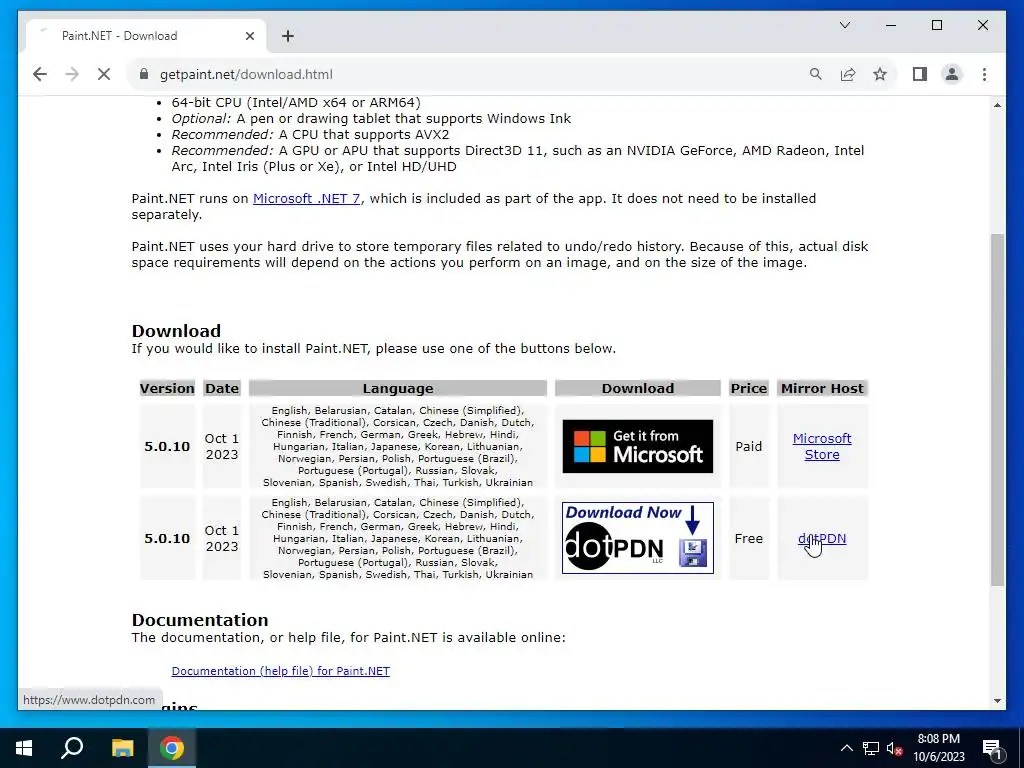This screenshot has width=1024, height=768.
Task: Click version 5.0.10 in the Paid row
Action: point(167,447)
